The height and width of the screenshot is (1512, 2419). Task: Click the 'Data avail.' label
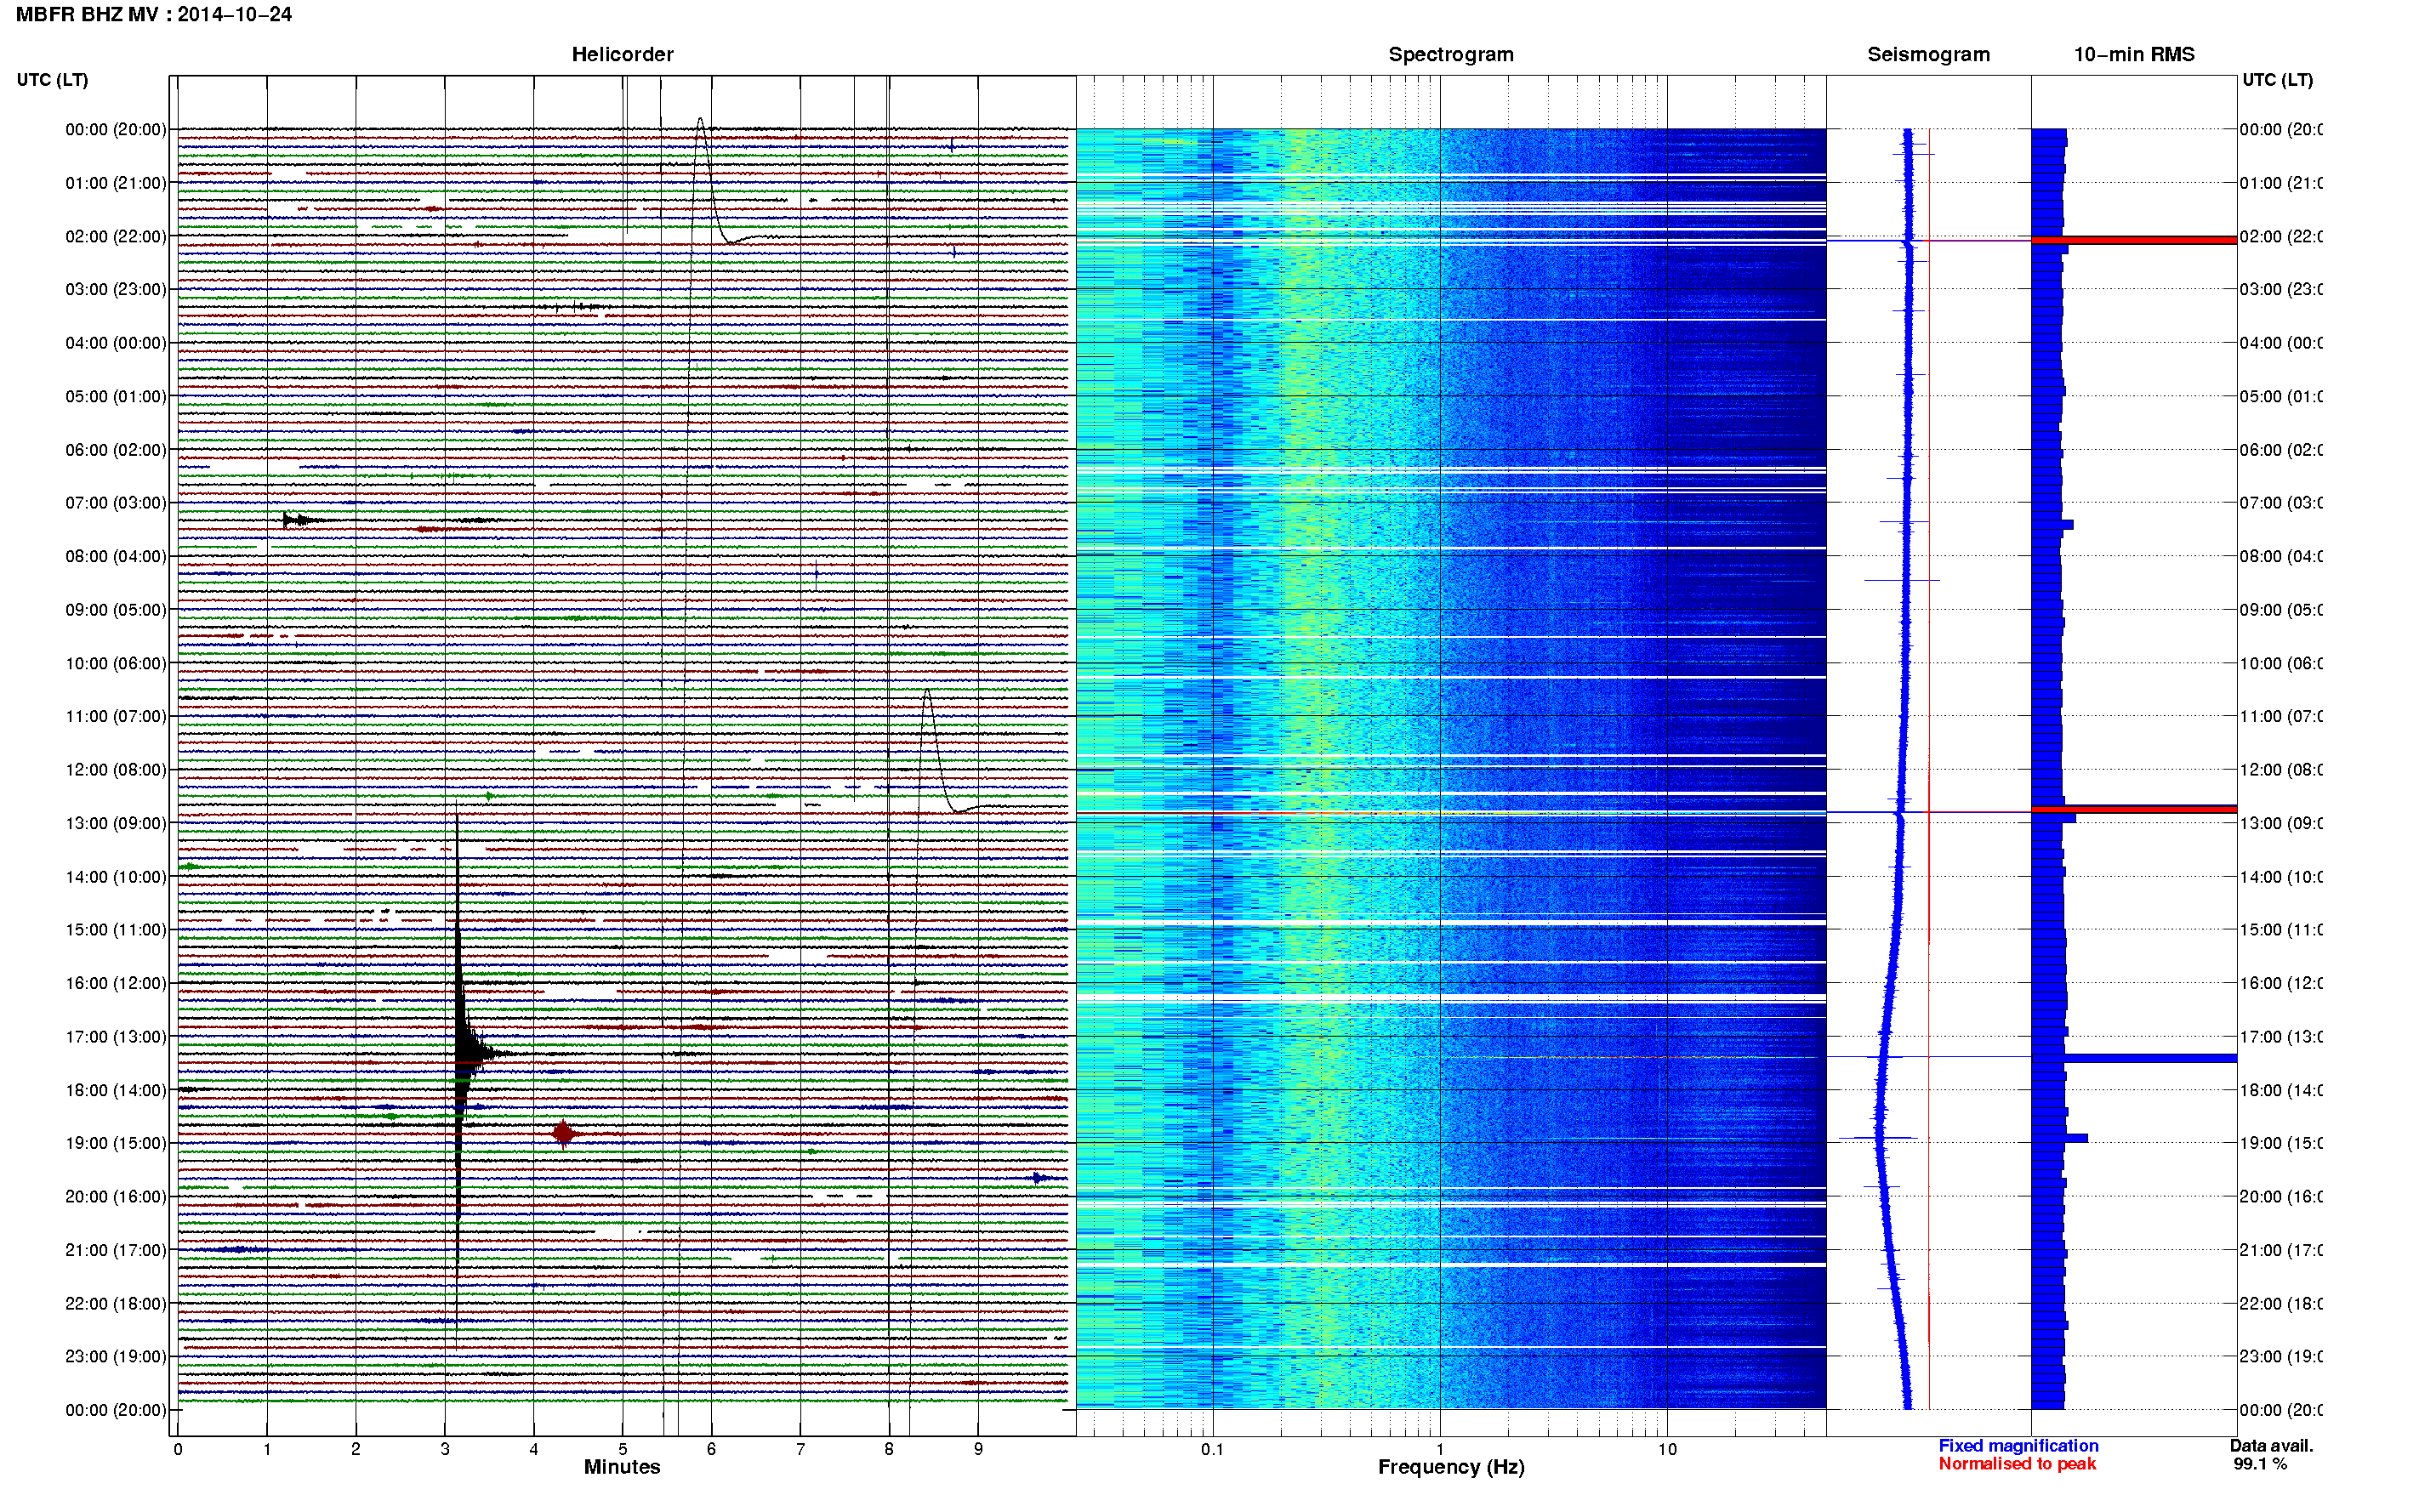click(x=2271, y=1446)
